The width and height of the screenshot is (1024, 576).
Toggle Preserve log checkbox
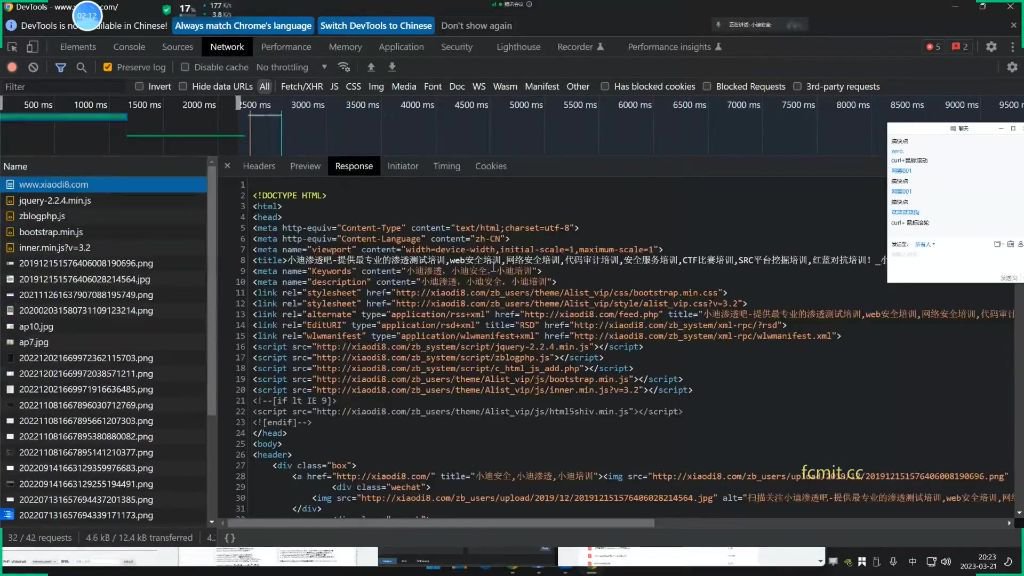click(108, 67)
